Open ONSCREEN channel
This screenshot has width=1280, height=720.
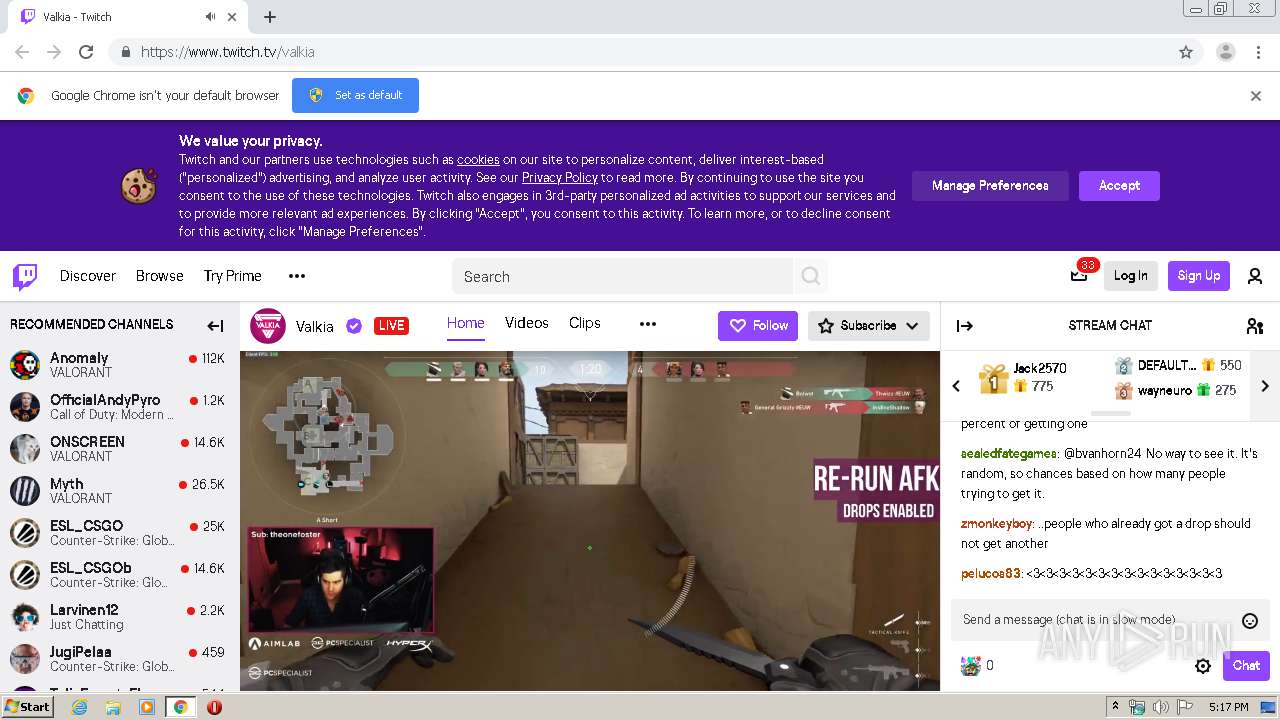[120, 449]
